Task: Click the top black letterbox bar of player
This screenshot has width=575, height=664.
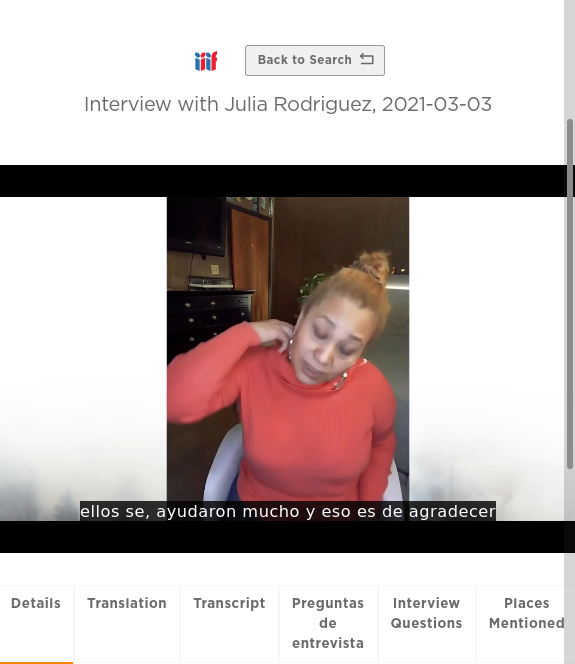Action: click(282, 181)
